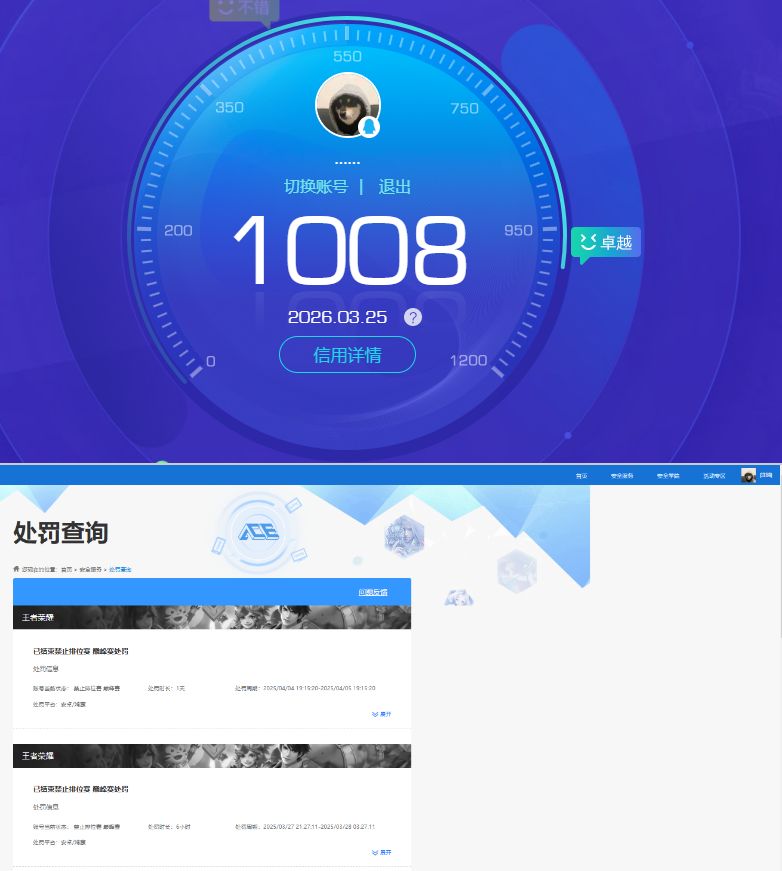This screenshot has width=782, height=871.
Task: Open the 活动专区 navigation menu item
Action: 714,476
